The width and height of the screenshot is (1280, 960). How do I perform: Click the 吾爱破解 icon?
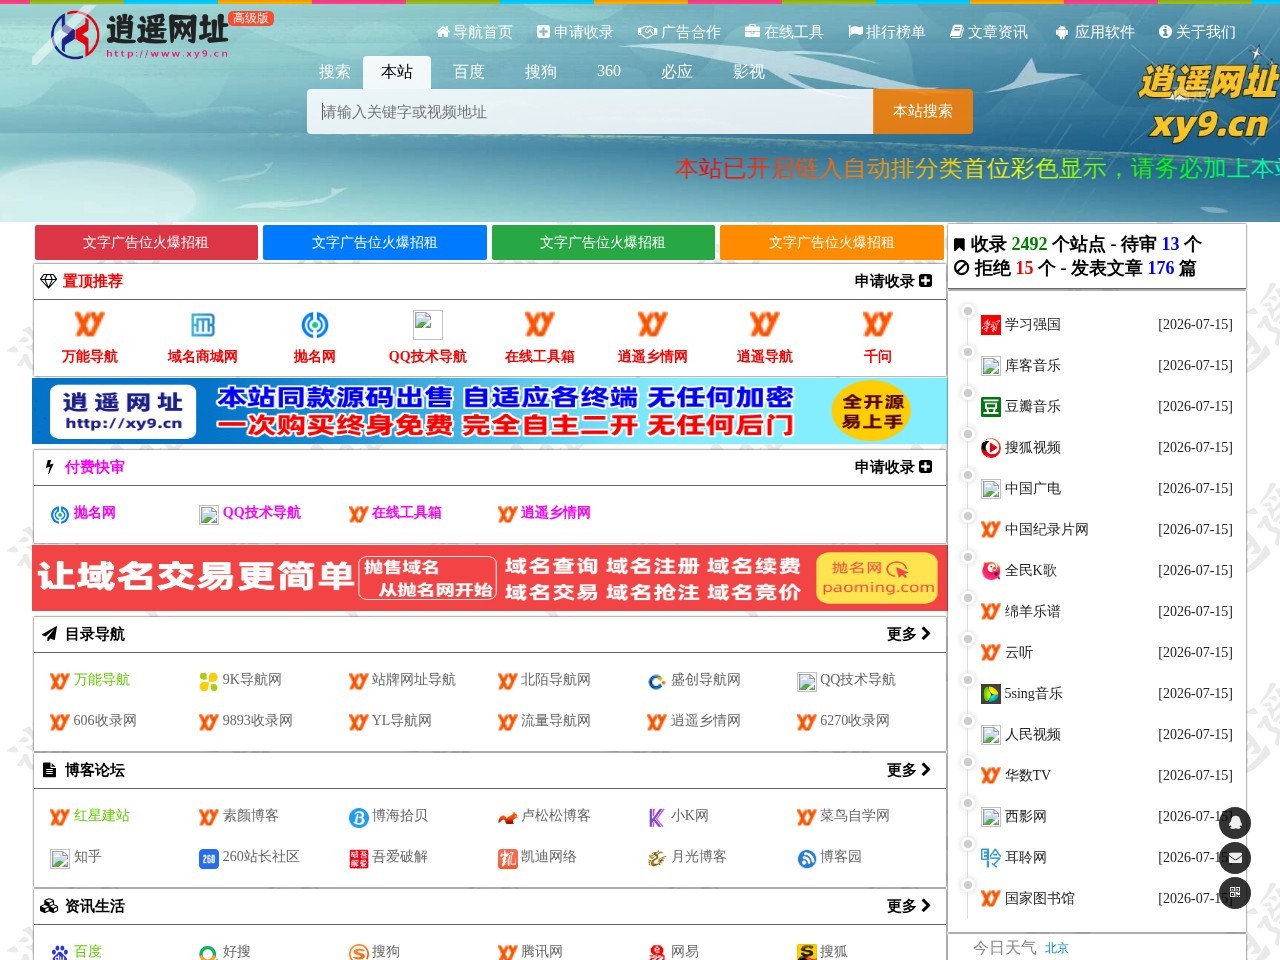coord(358,858)
